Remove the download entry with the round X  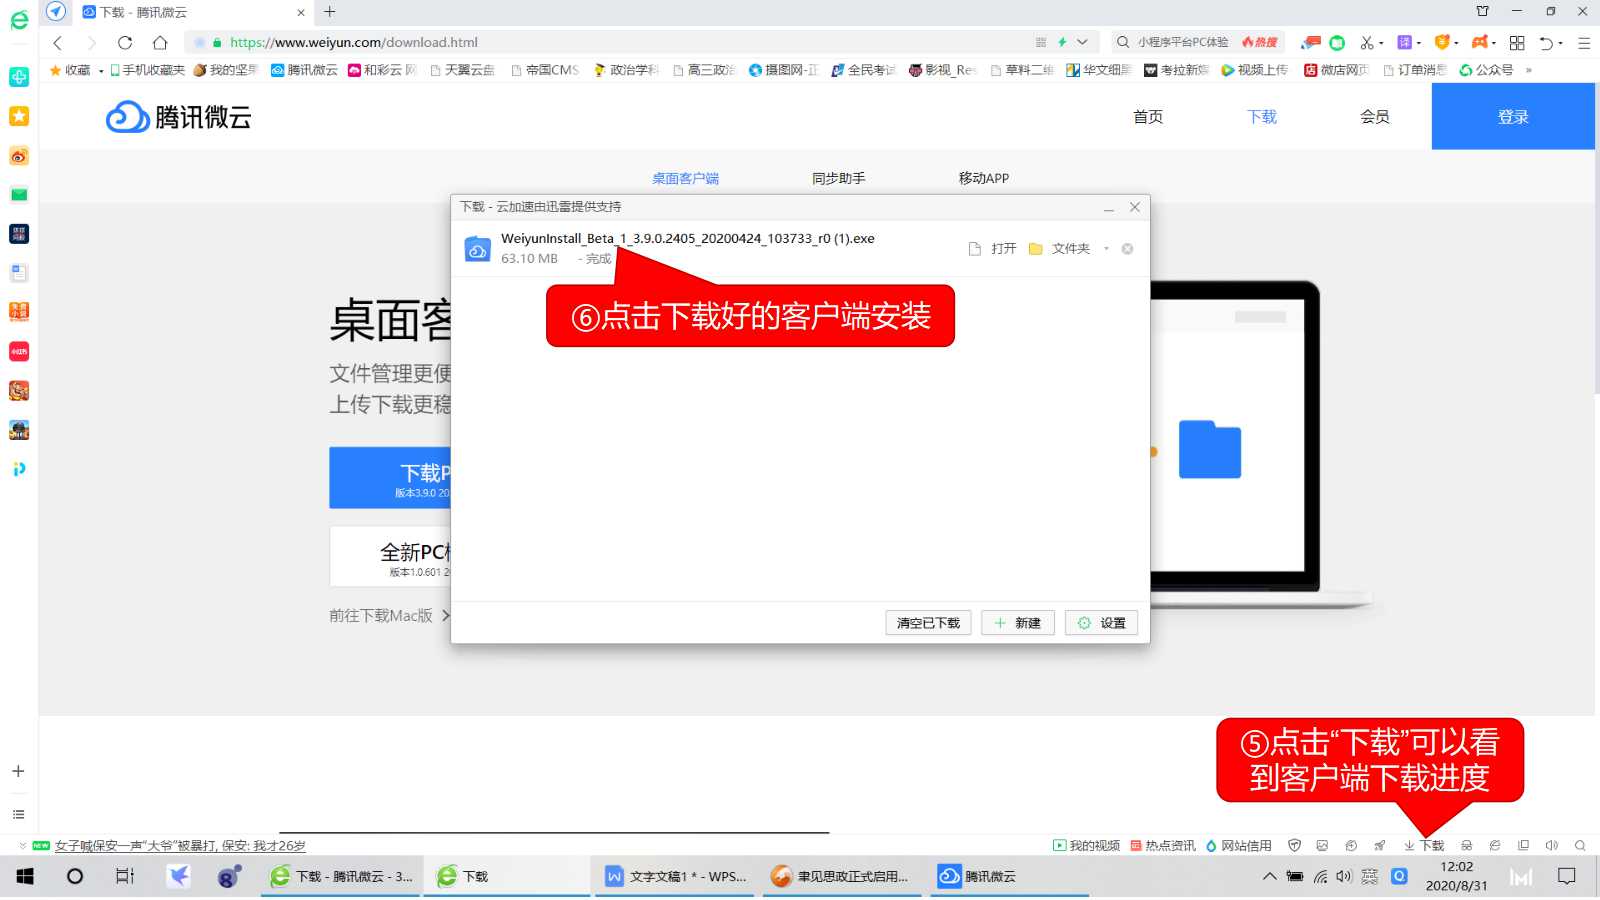pos(1127,249)
